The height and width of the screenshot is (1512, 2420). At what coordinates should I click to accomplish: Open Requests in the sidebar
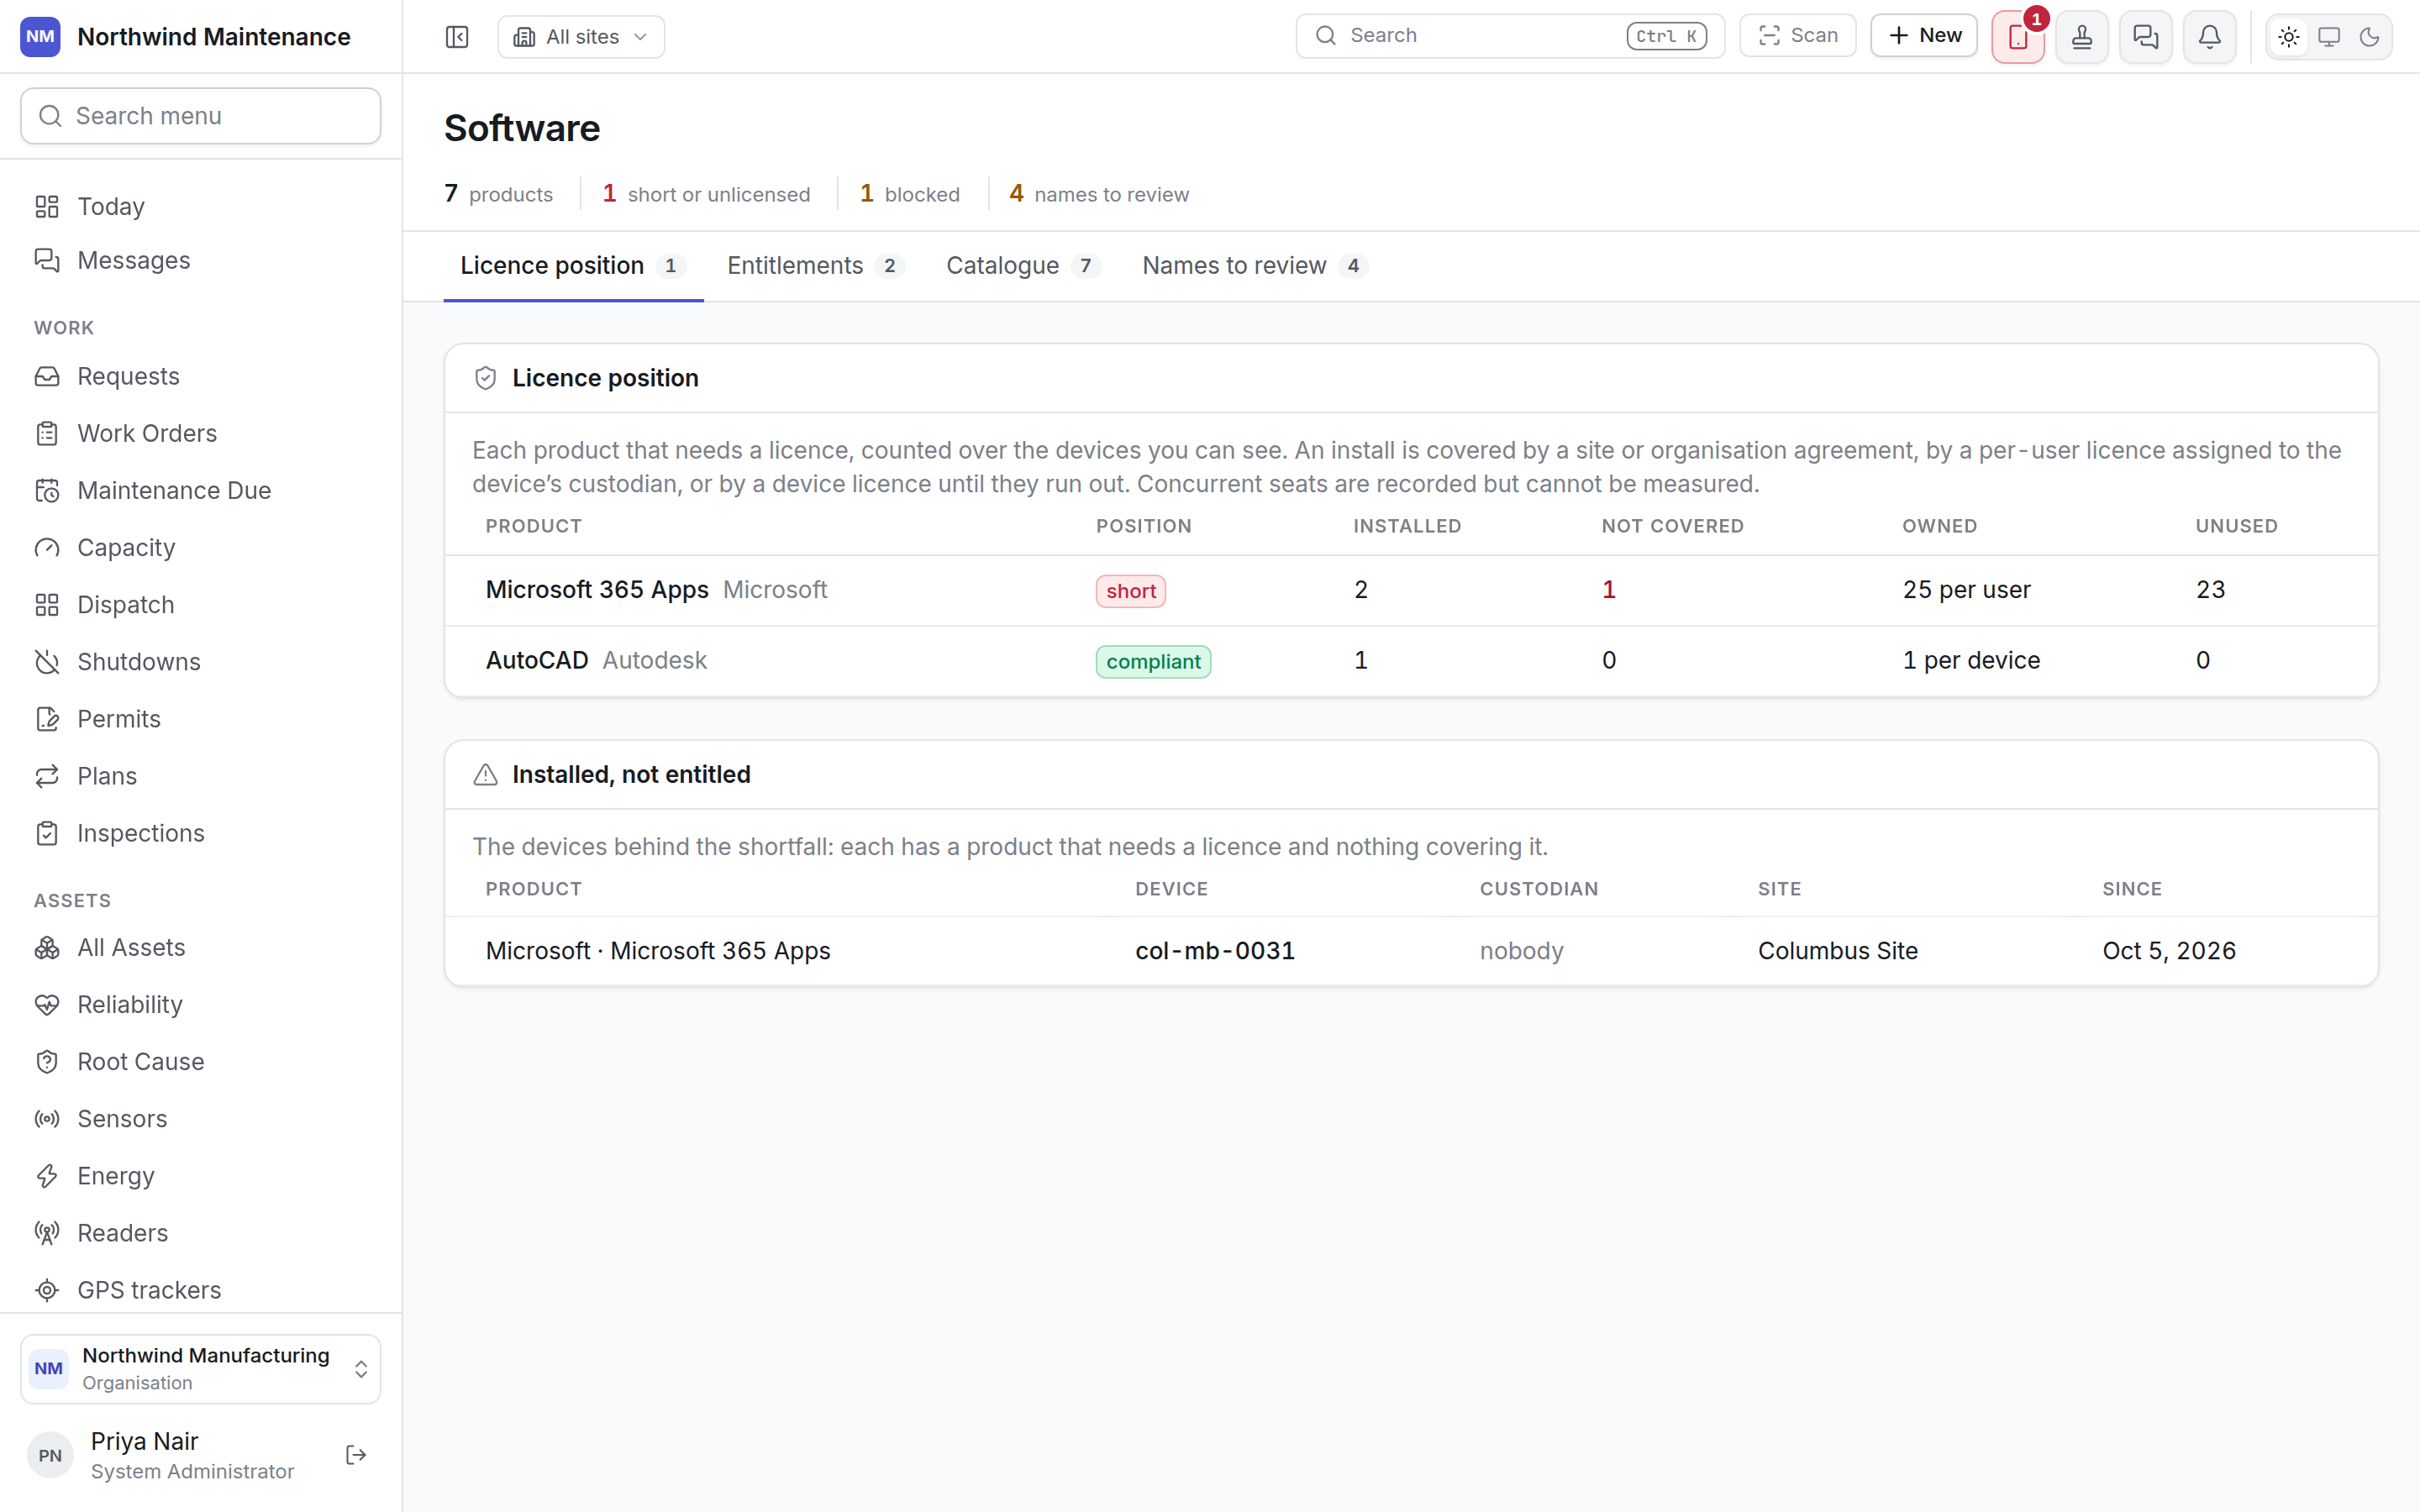click(x=201, y=376)
